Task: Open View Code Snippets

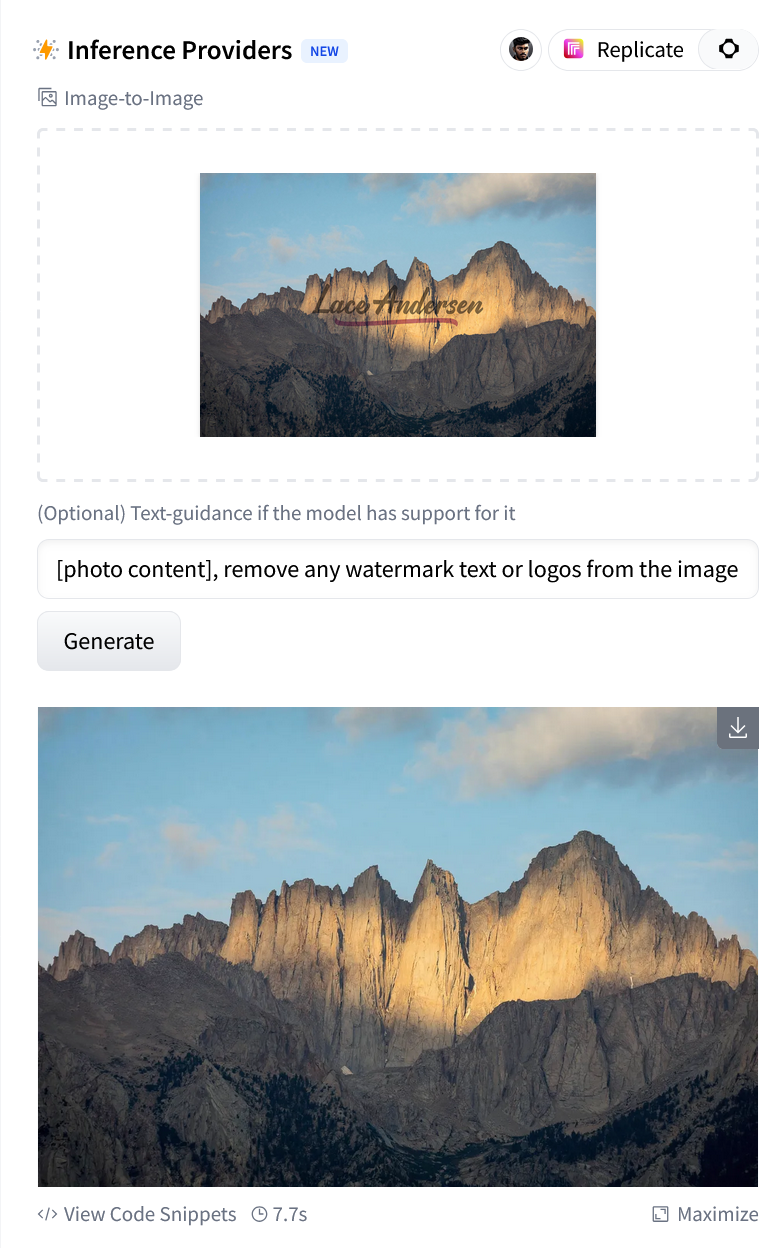Action: 150,1215
